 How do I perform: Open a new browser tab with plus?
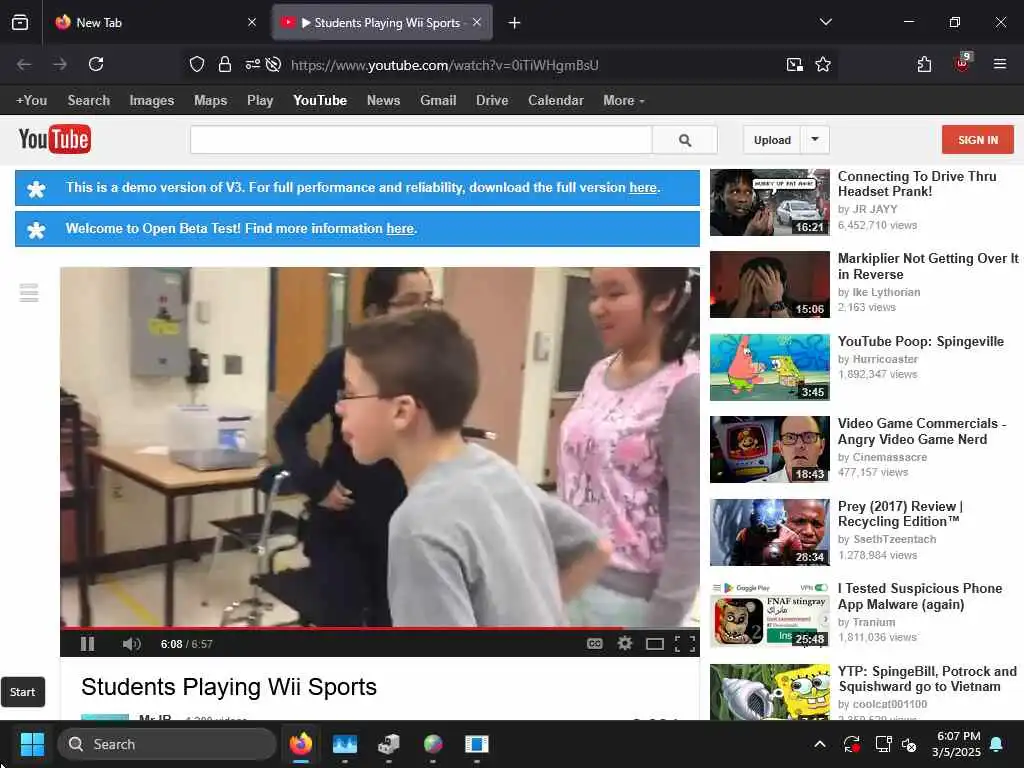(x=514, y=23)
